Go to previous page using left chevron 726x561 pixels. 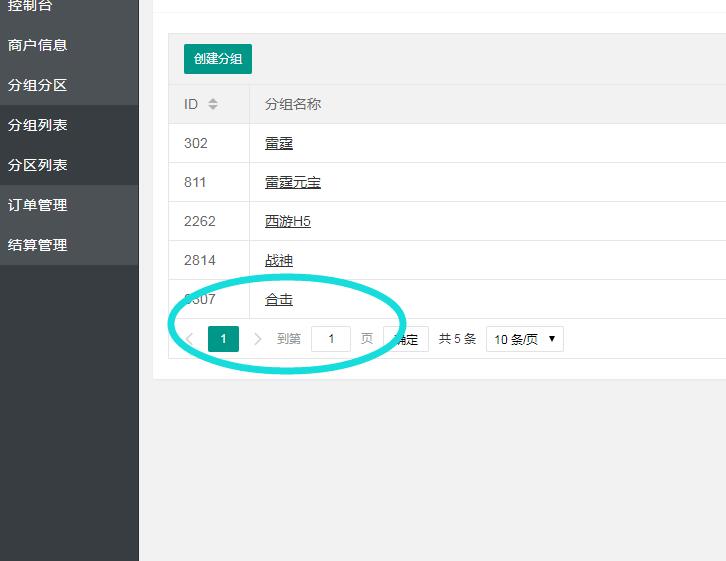(189, 339)
